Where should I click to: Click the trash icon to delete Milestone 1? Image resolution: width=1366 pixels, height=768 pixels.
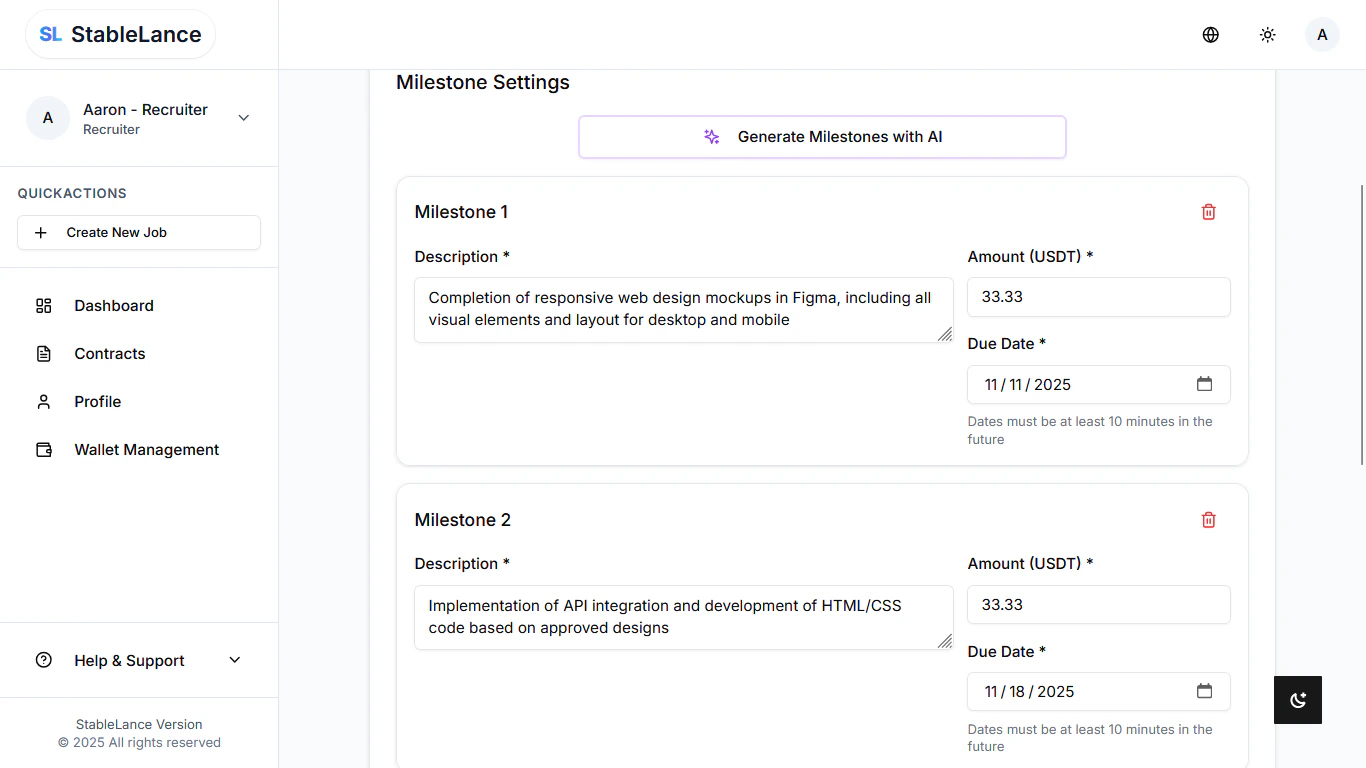[1208, 211]
